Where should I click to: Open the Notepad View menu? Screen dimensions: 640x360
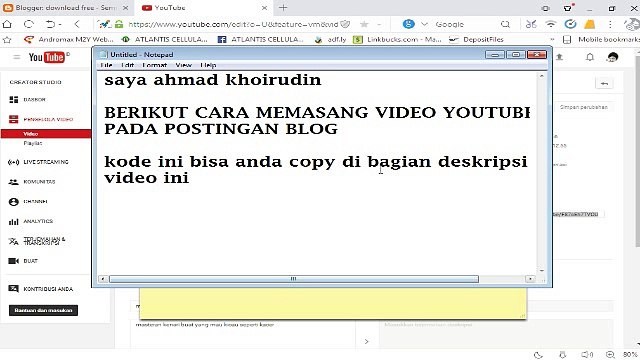(183, 65)
